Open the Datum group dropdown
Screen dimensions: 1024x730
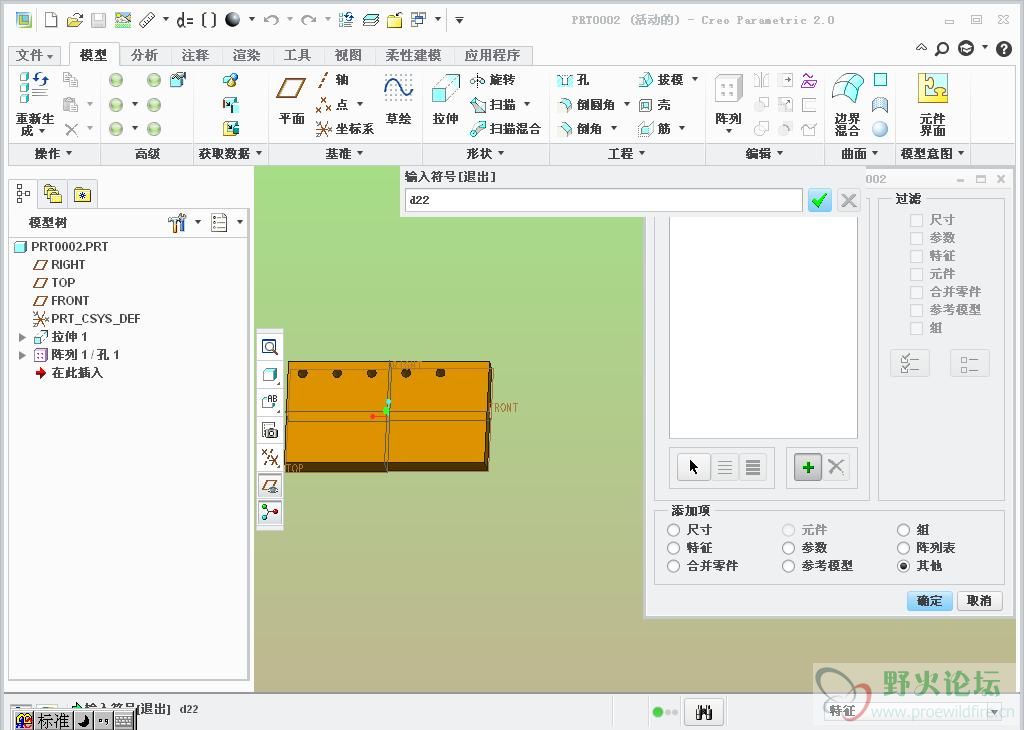pyautogui.click(x=344, y=153)
